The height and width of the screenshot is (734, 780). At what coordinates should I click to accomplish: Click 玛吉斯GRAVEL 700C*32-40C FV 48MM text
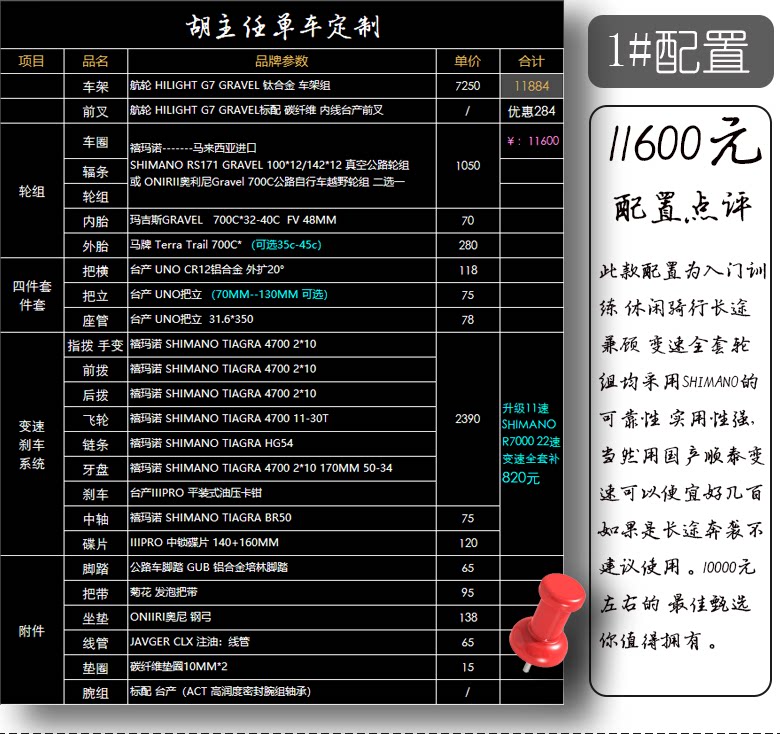[x=233, y=220]
